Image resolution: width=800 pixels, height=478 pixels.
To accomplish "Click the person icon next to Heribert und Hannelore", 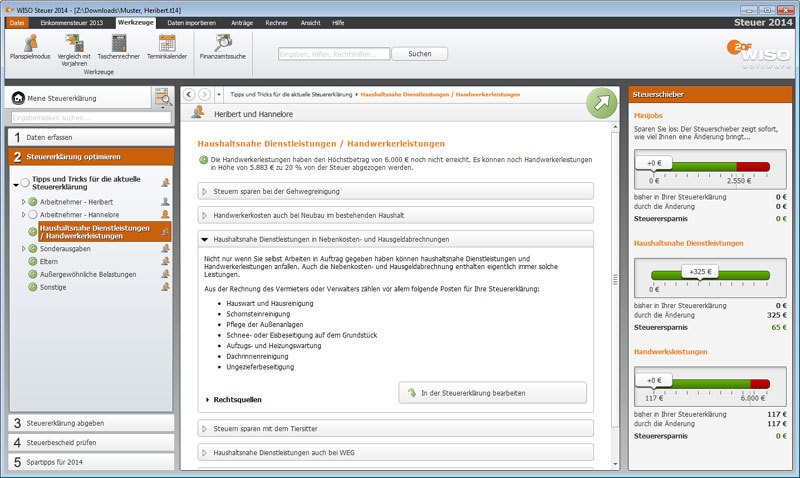I will point(197,113).
